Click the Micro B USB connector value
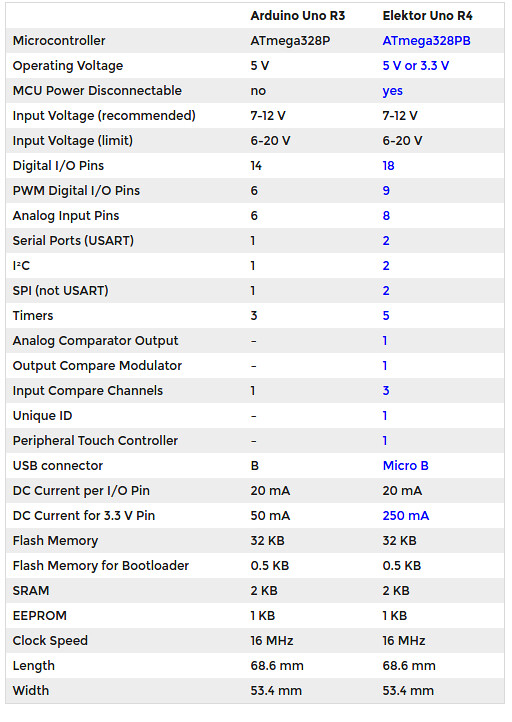Viewport: 512px width, 722px height. pyautogui.click(x=406, y=466)
